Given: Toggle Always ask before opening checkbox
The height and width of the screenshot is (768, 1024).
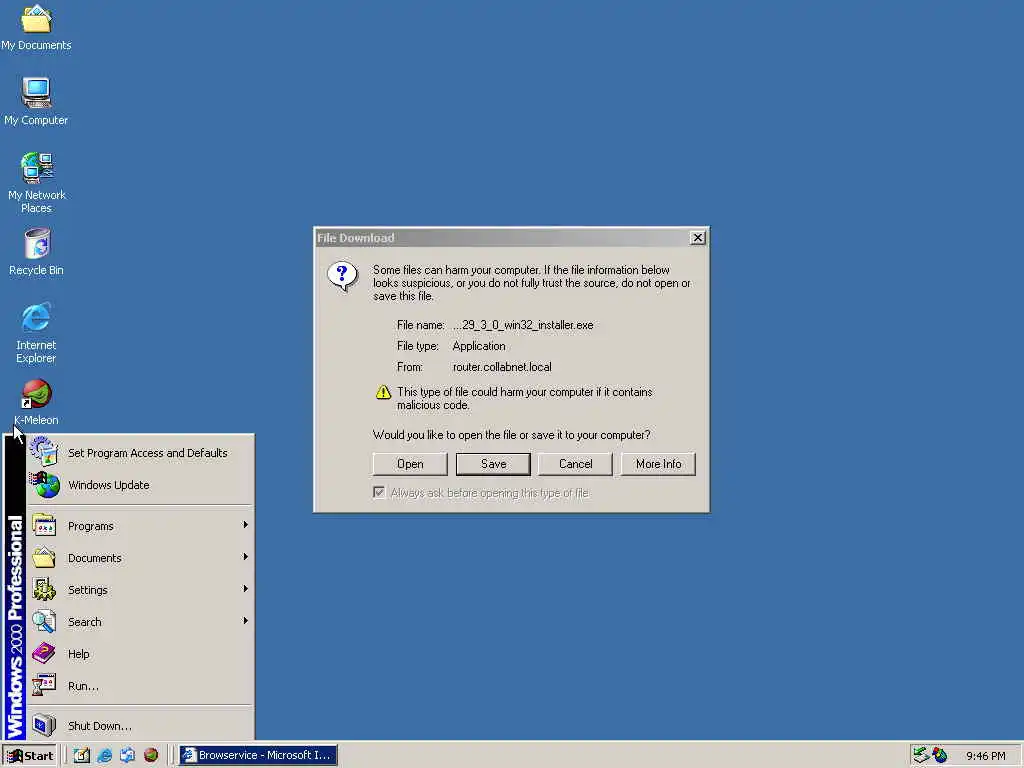Looking at the screenshot, I should pos(379,492).
